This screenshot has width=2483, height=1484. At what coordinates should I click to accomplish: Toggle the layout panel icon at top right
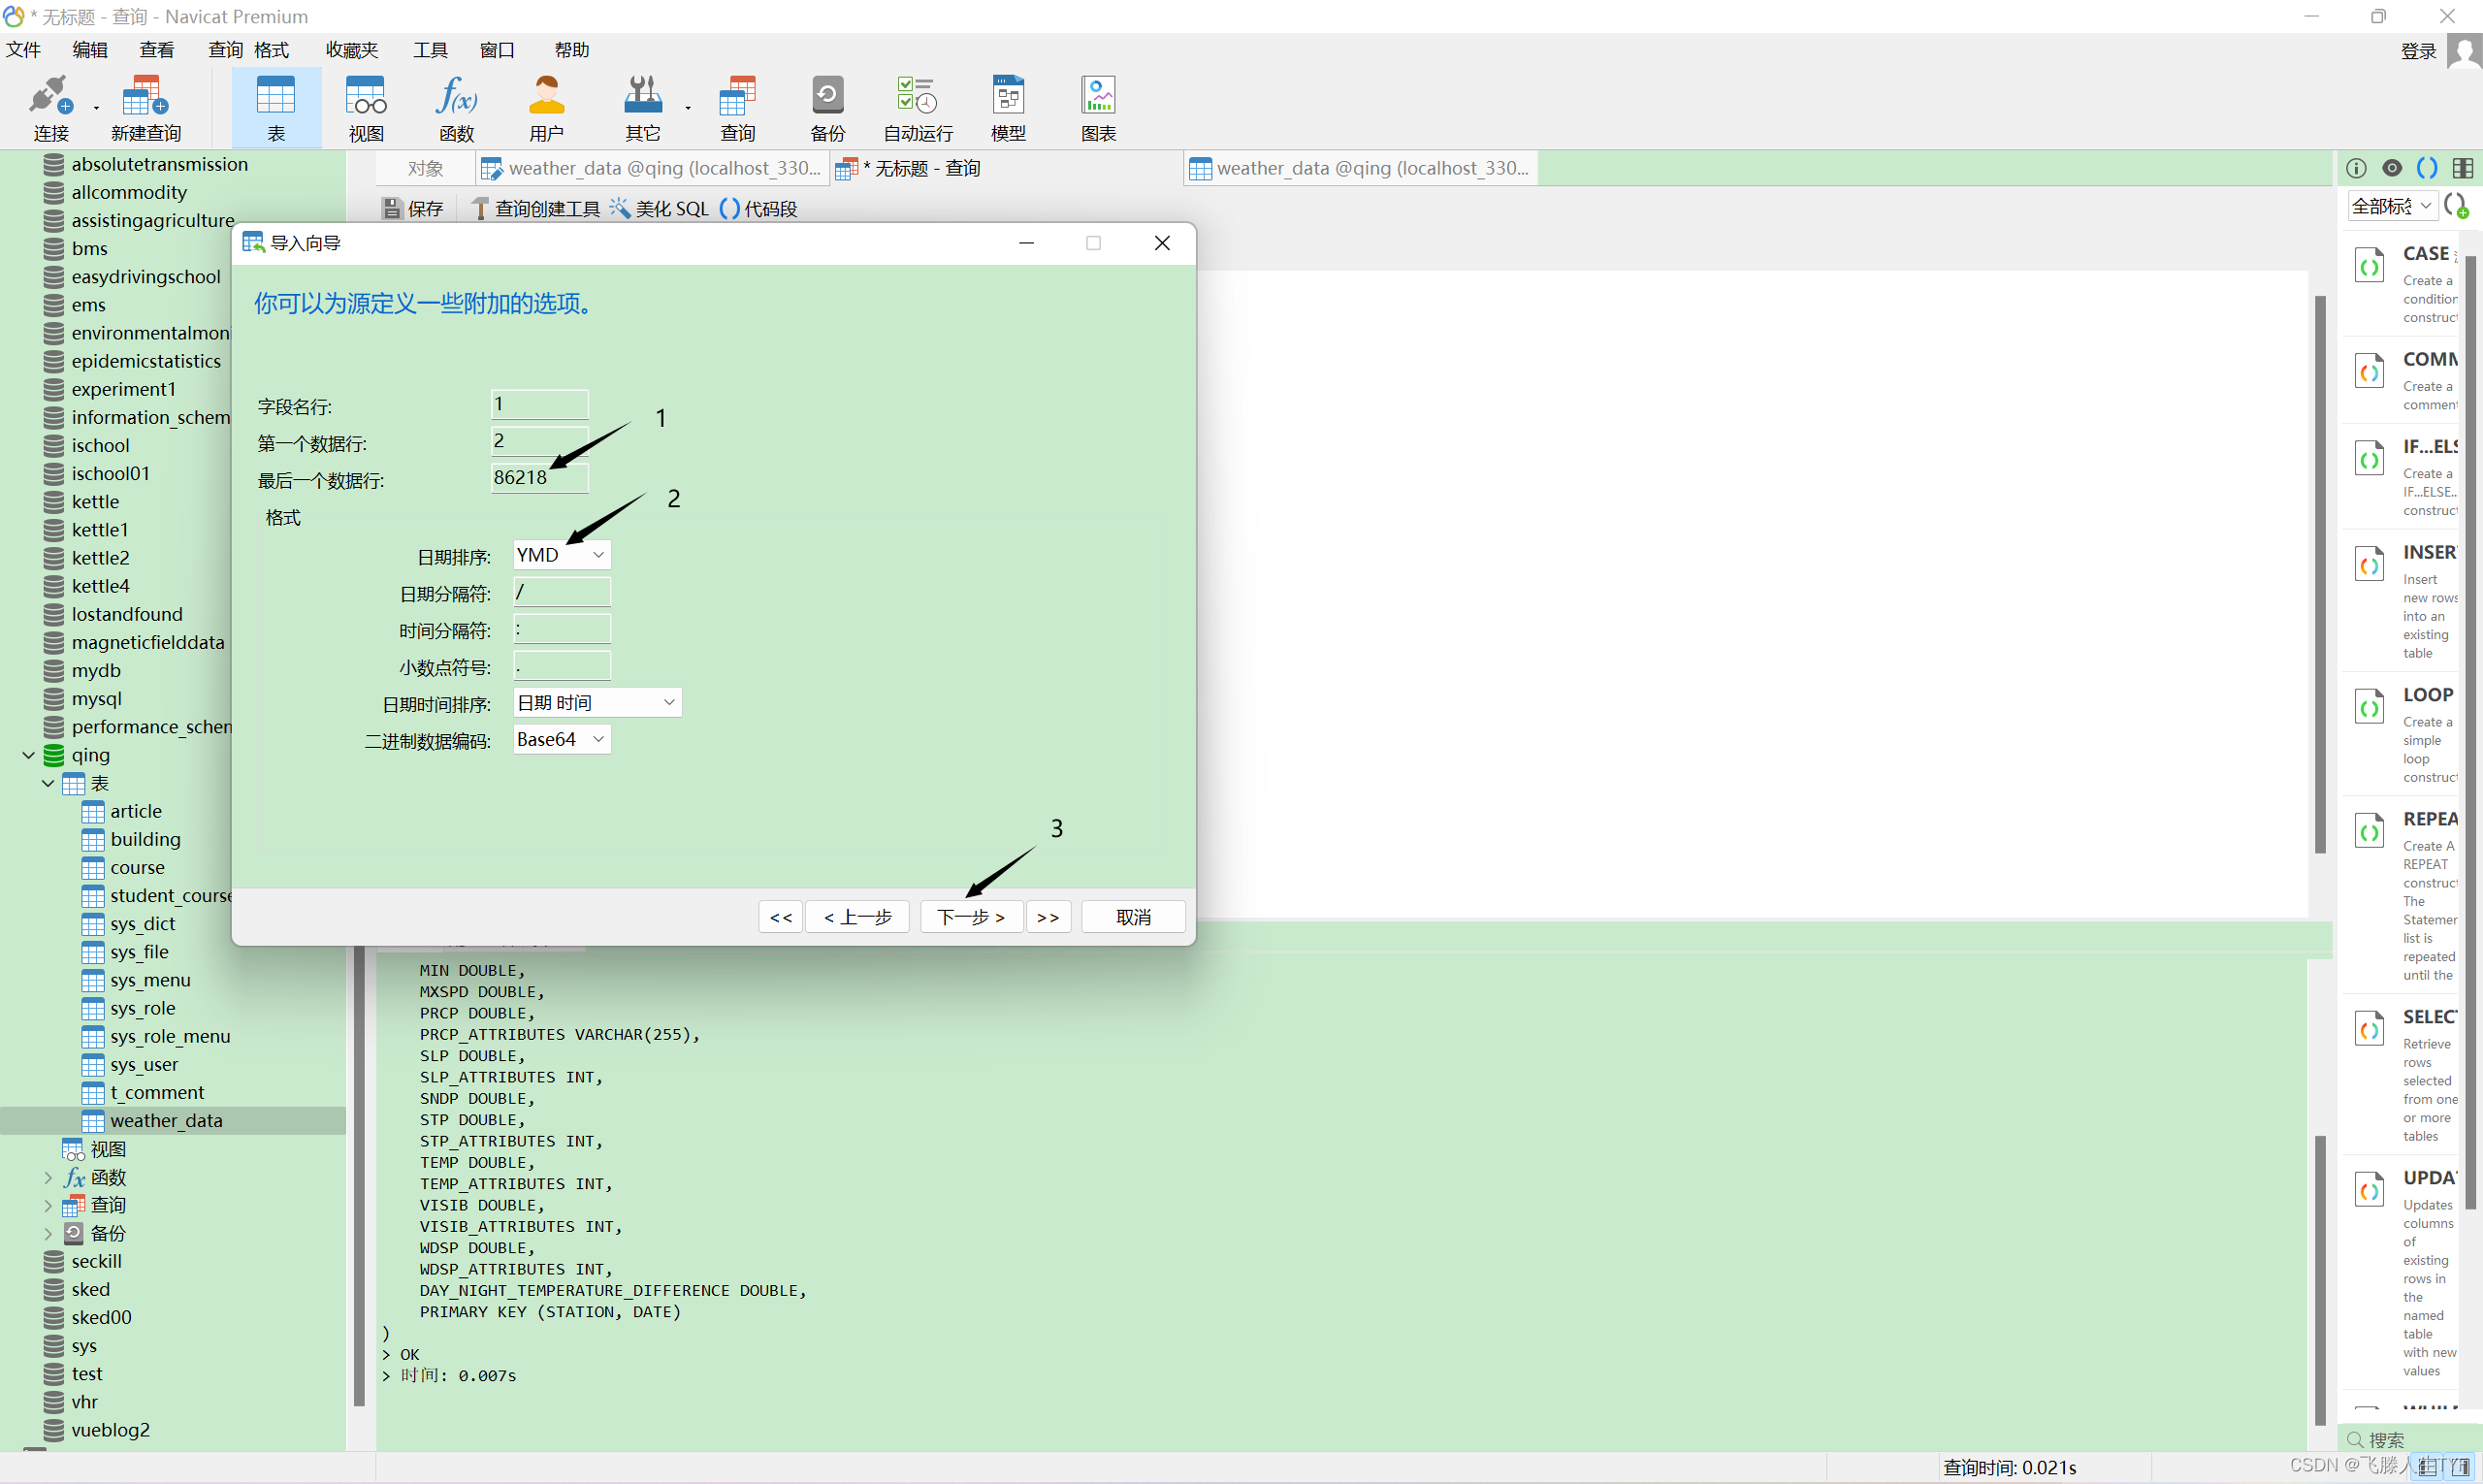coord(2463,168)
